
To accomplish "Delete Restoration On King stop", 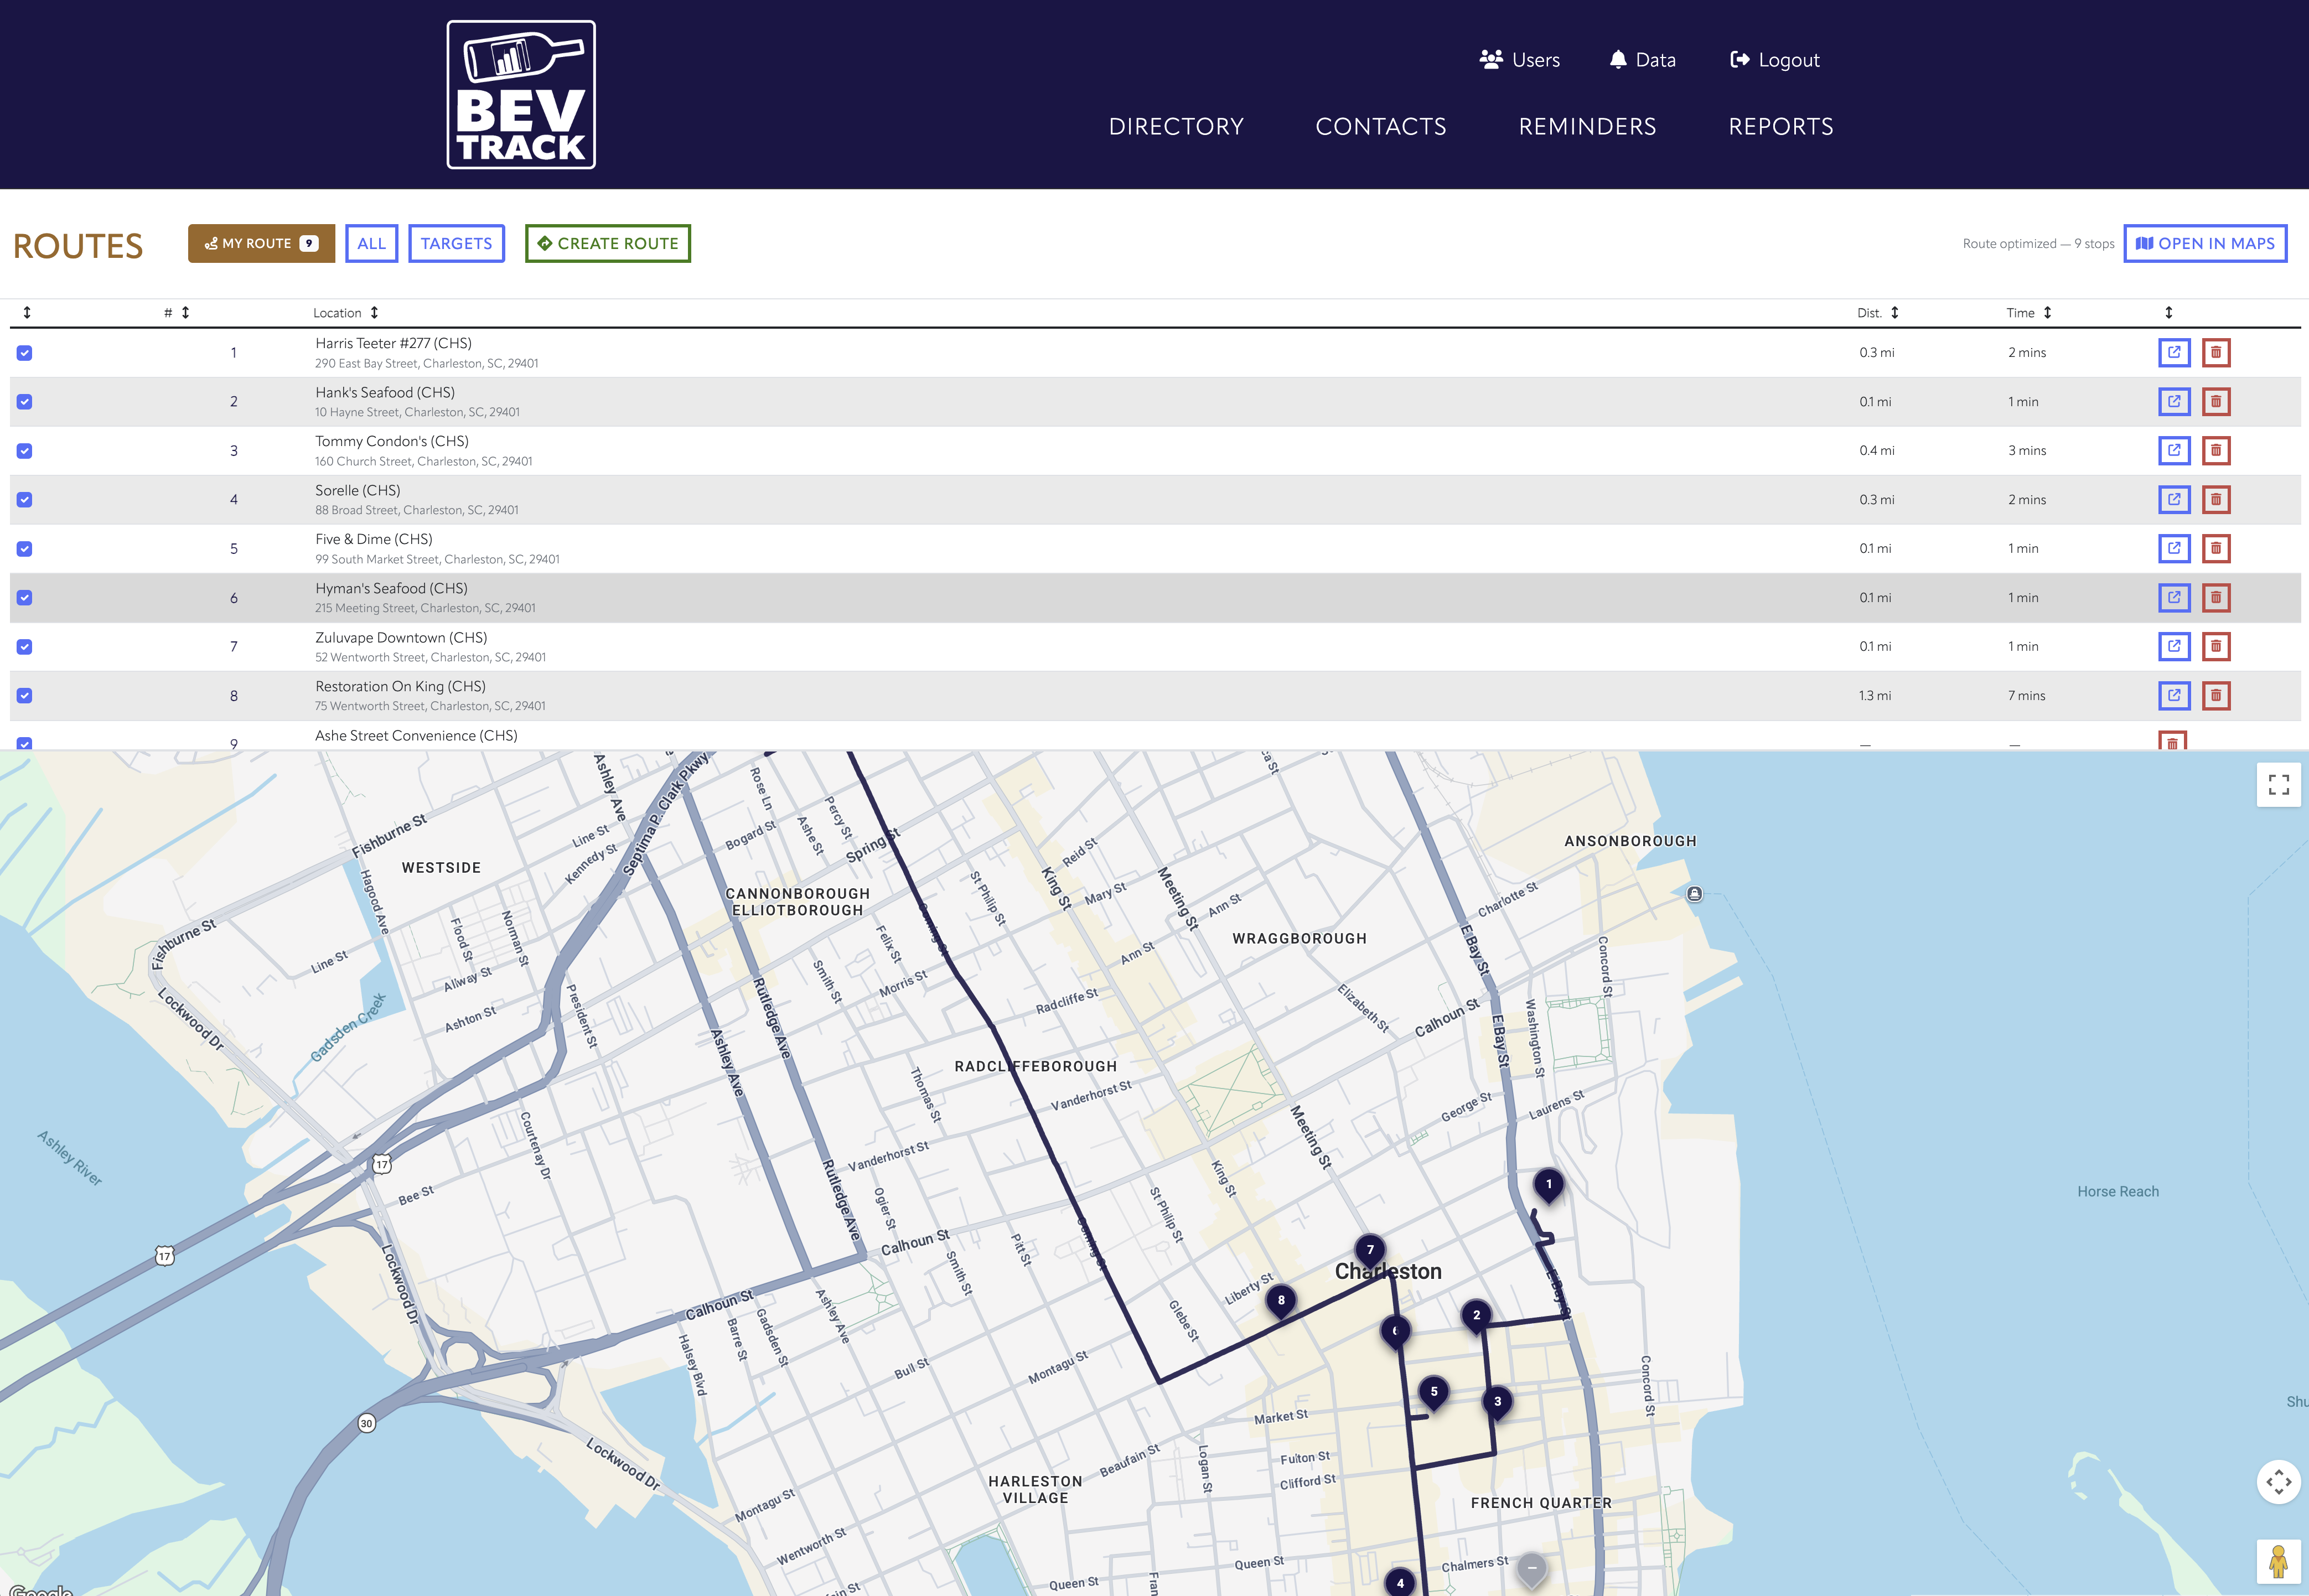I will [x=2216, y=696].
